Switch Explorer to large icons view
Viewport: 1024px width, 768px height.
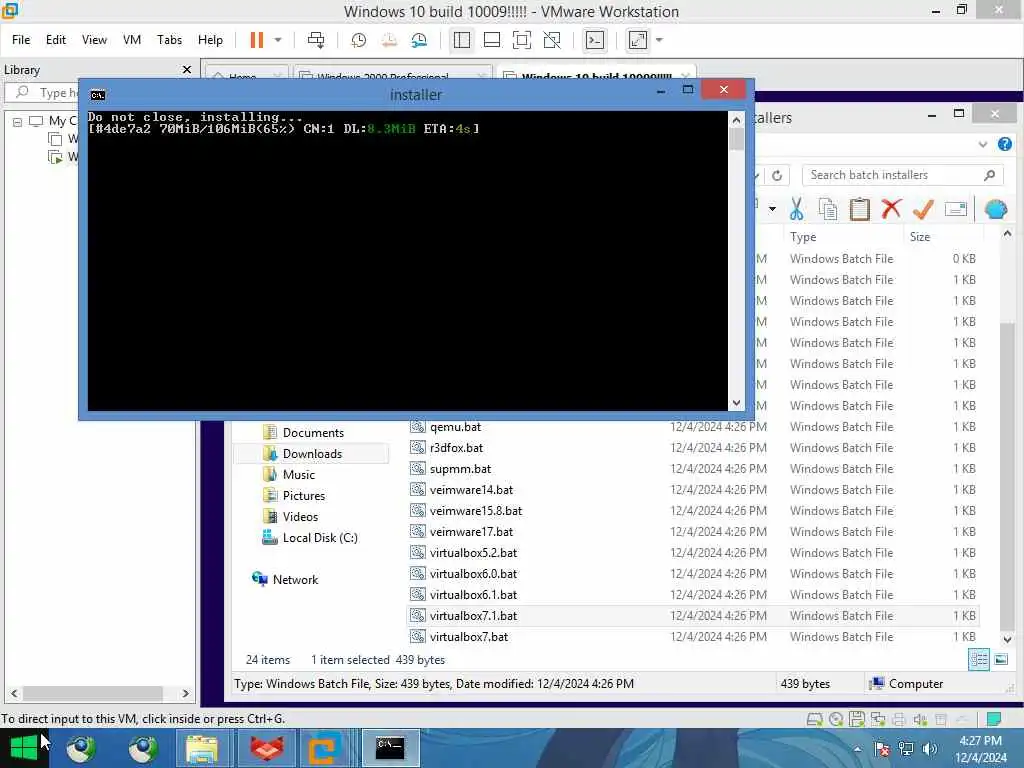click(x=1000, y=660)
